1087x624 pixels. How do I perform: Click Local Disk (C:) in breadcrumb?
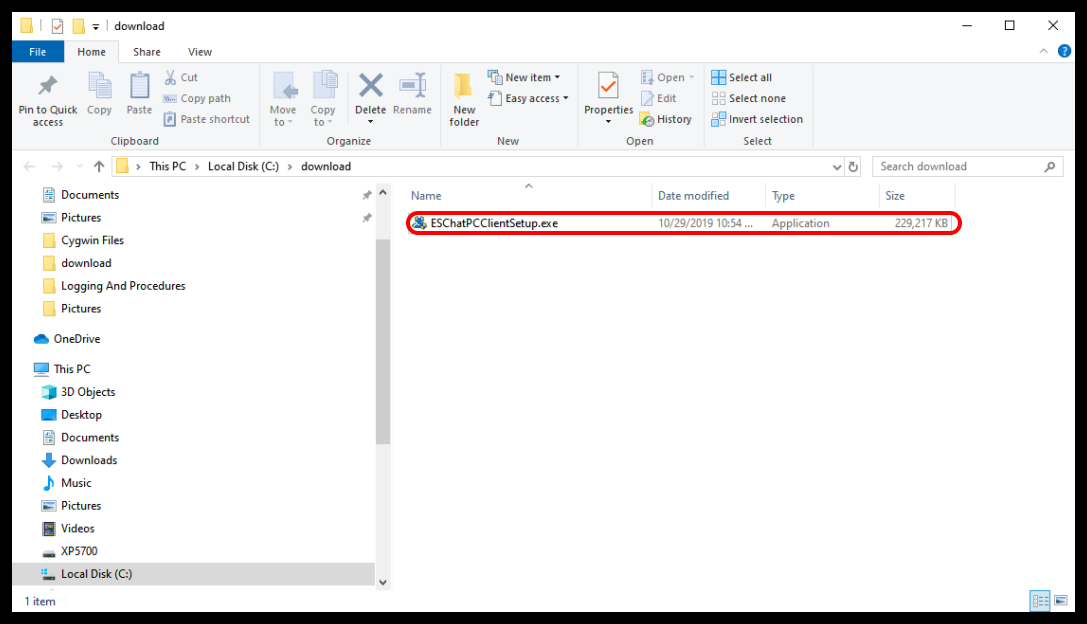[243, 166]
